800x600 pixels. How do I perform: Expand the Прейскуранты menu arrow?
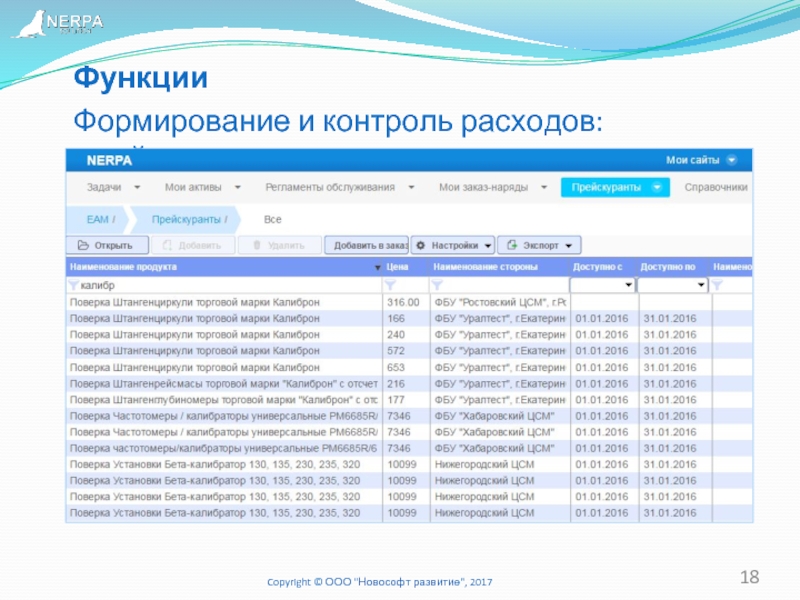656,187
